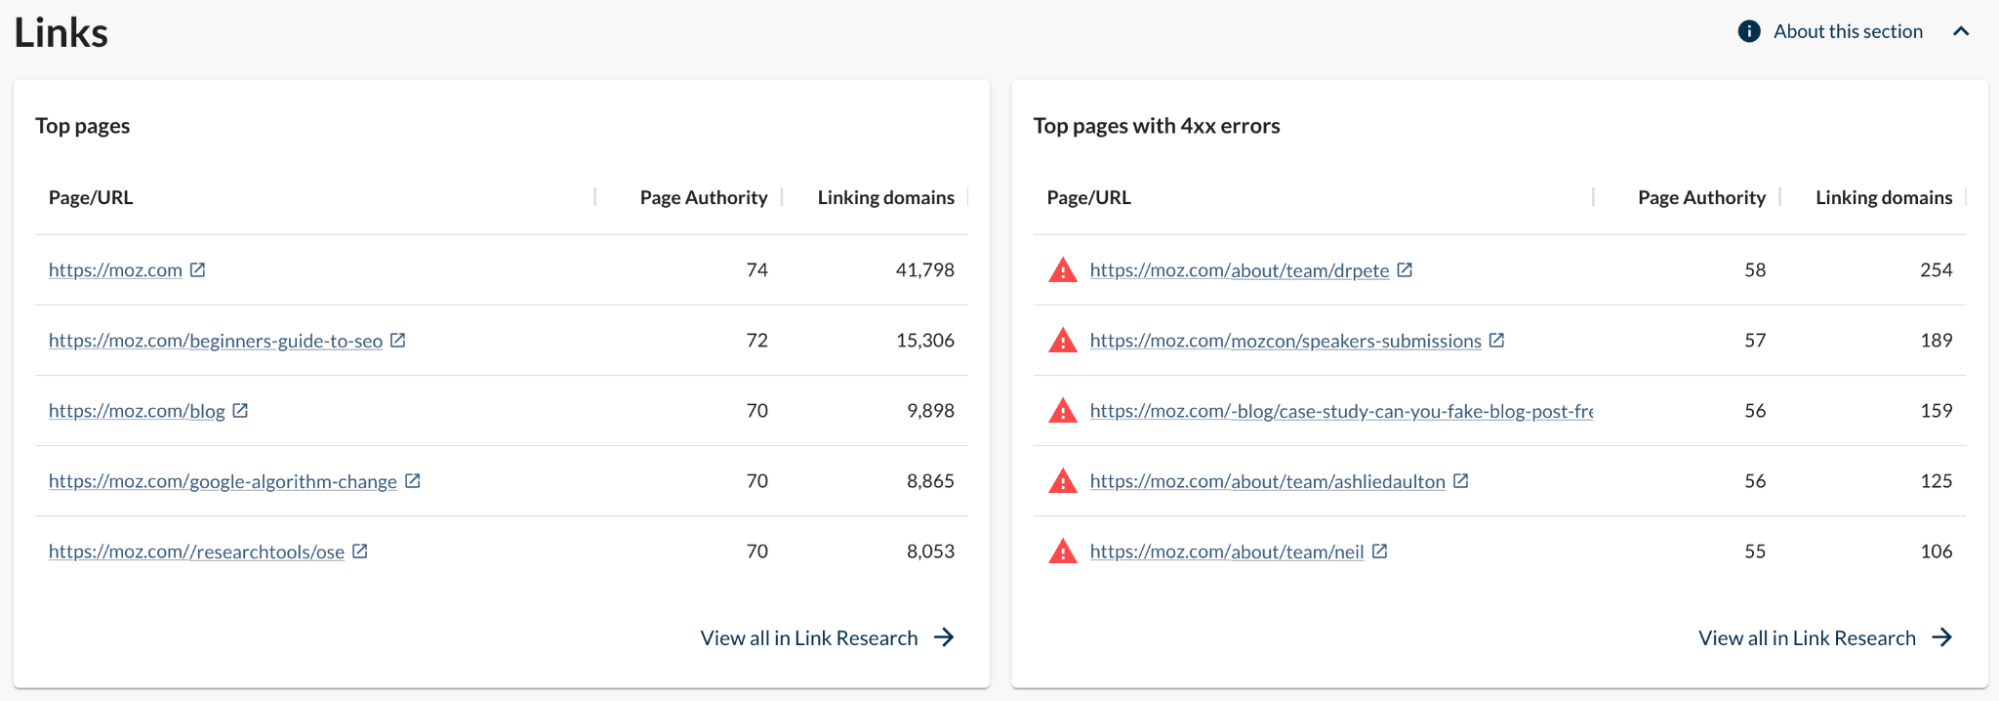The image size is (1999, 701).
Task: Open the case-study-can-you-fake-blog-post link
Action: click(x=1340, y=411)
